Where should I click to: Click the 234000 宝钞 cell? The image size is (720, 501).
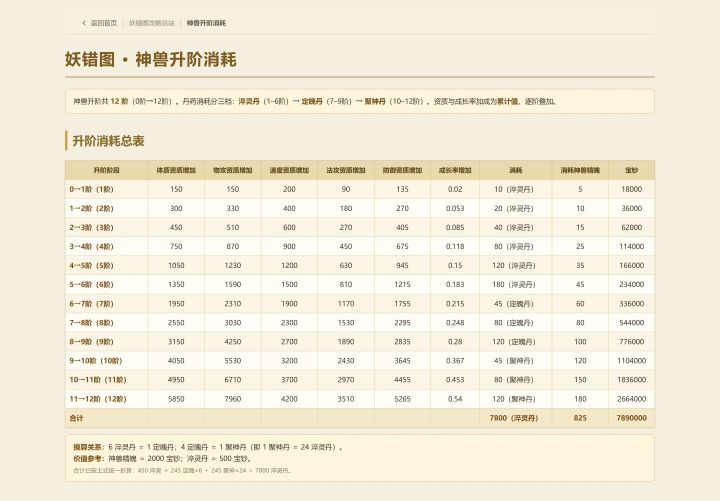632,285
